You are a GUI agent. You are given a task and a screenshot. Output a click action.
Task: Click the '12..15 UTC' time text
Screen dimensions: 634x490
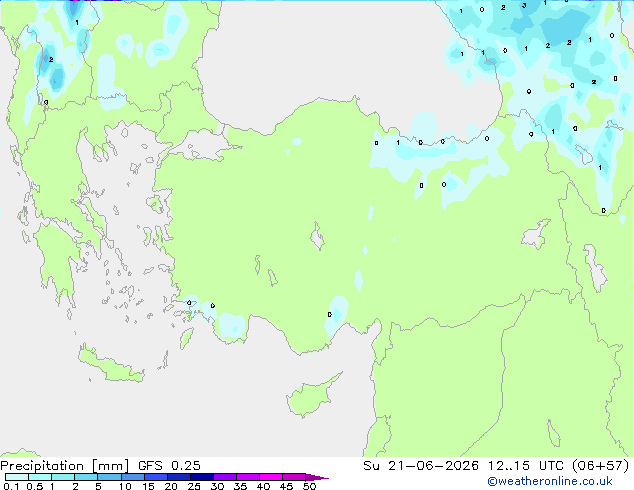(525, 466)
